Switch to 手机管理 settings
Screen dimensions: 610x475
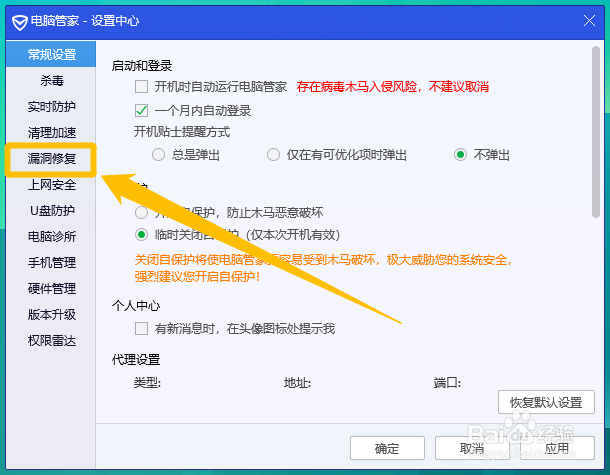(x=51, y=263)
